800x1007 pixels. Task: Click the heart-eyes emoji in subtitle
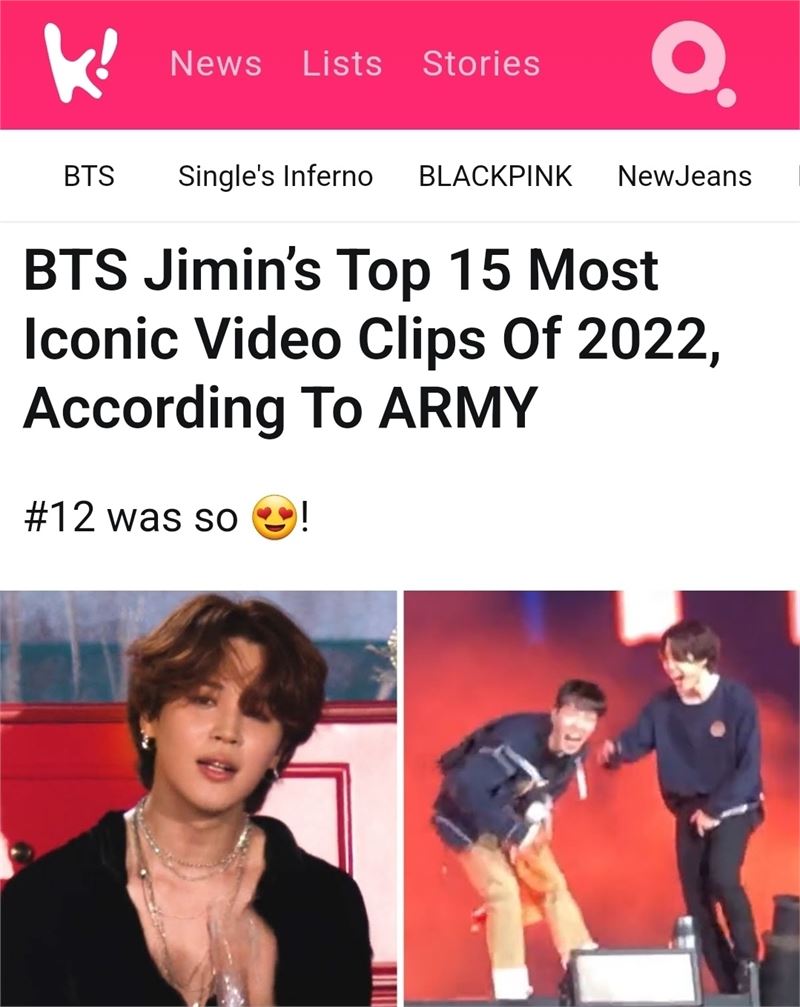(275, 517)
